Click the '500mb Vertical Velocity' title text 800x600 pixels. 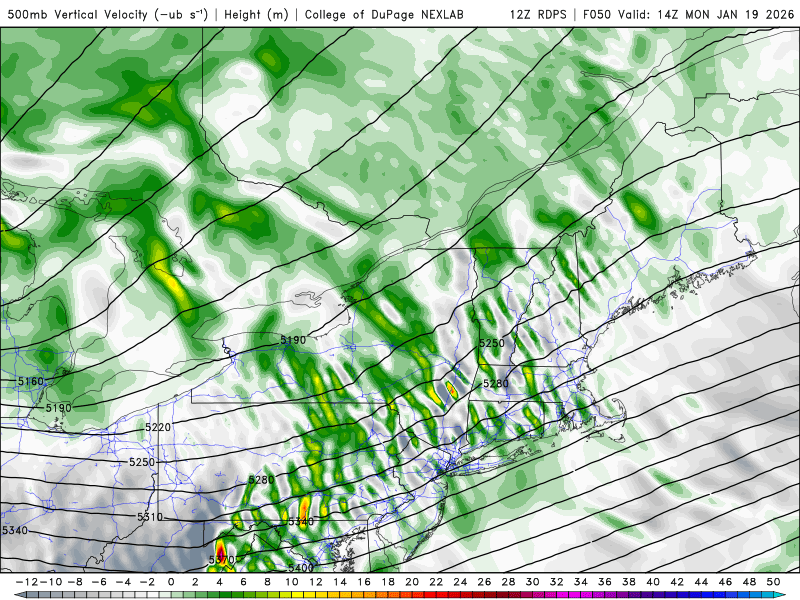pos(78,14)
